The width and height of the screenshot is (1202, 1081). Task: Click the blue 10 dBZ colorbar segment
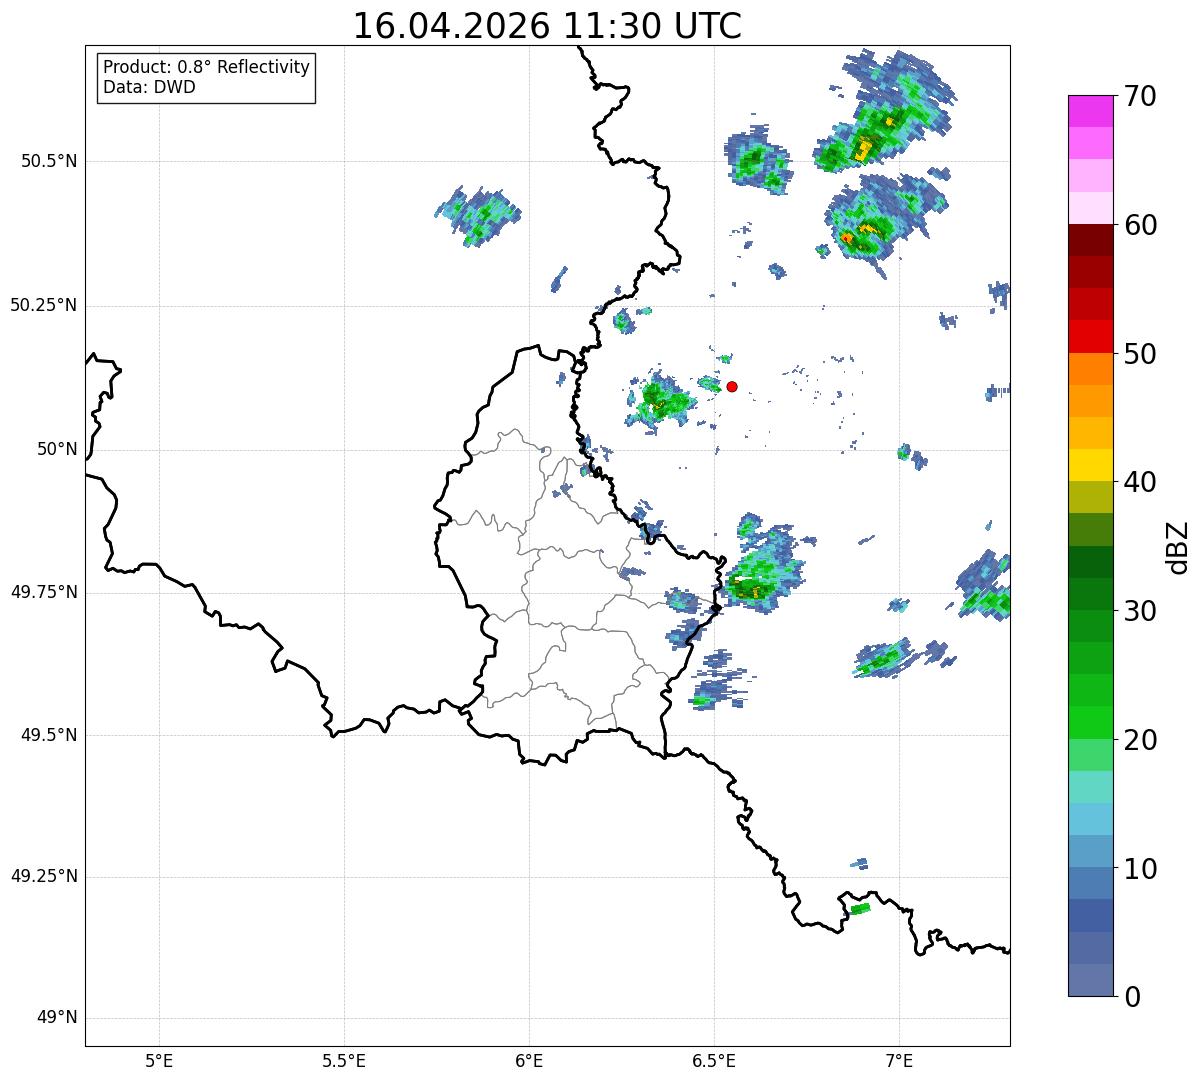click(1090, 851)
